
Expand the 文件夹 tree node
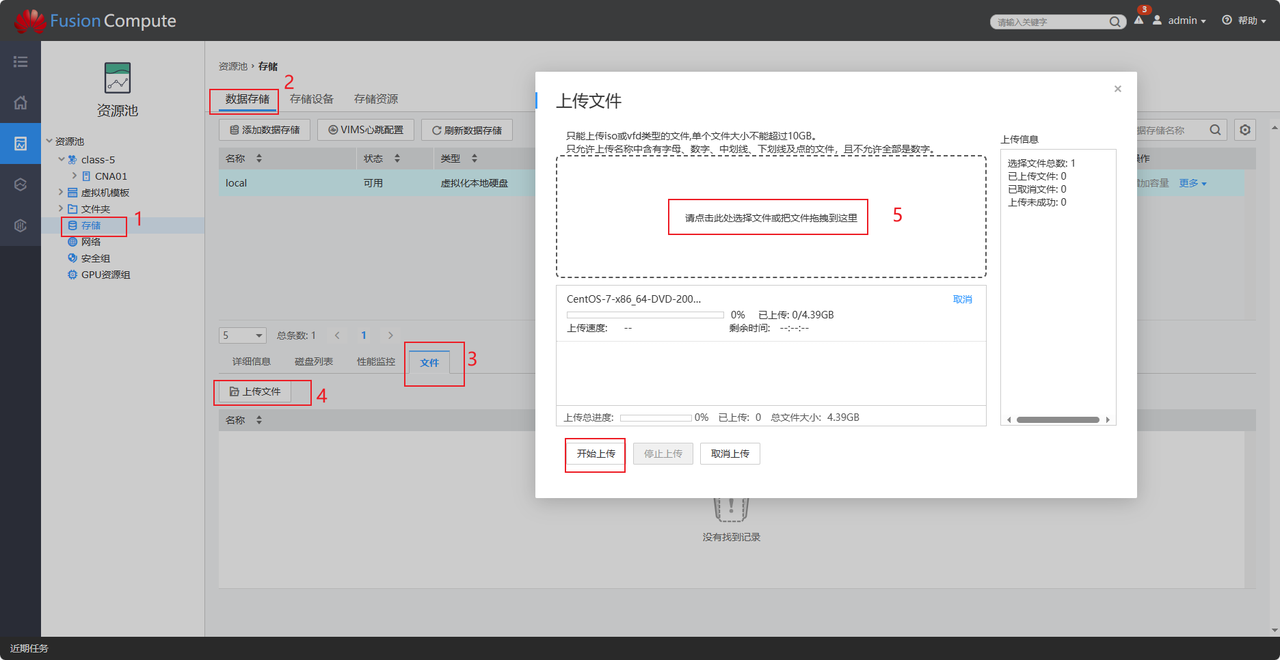click(60, 209)
